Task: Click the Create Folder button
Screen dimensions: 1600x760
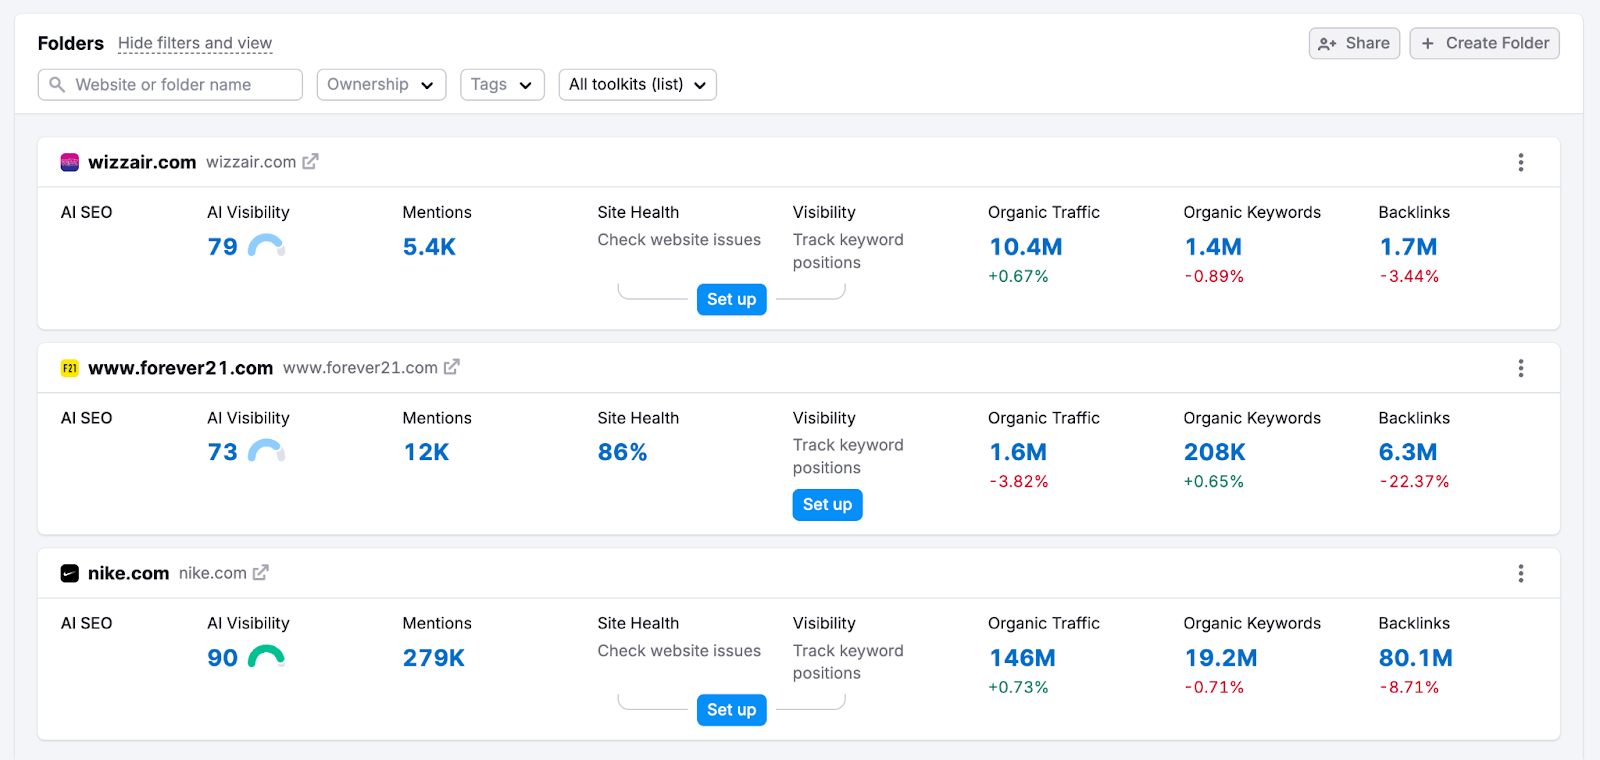Action: (1484, 43)
